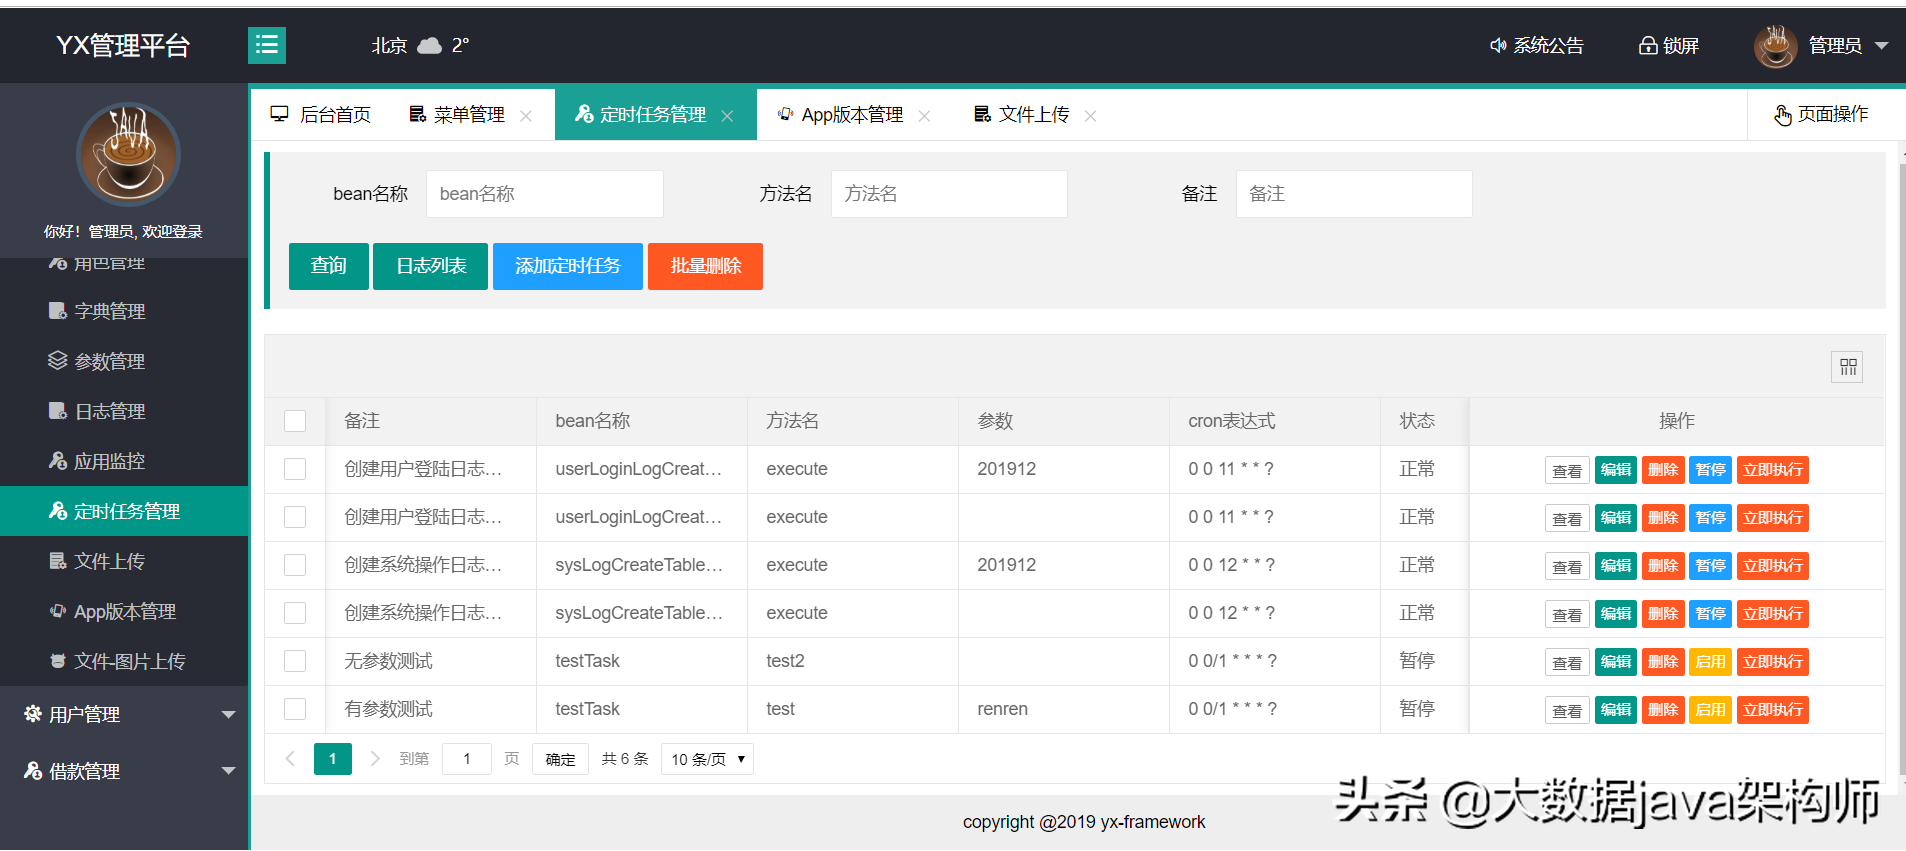The height and width of the screenshot is (851, 1906).
Task: Open the 页面操作 menu
Action: pyautogui.click(x=1821, y=115)
